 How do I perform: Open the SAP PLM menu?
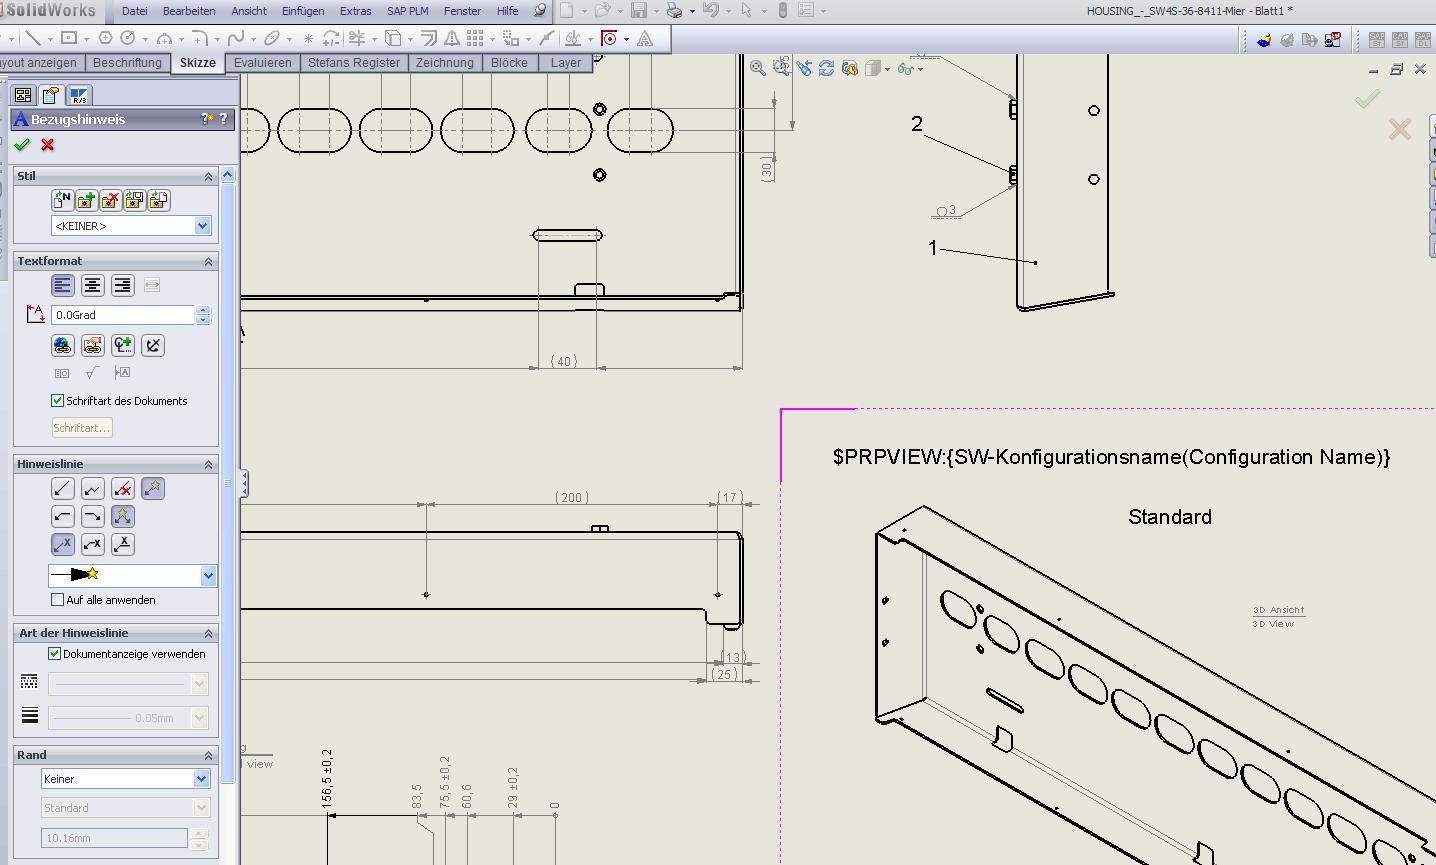tap(408, 11)
